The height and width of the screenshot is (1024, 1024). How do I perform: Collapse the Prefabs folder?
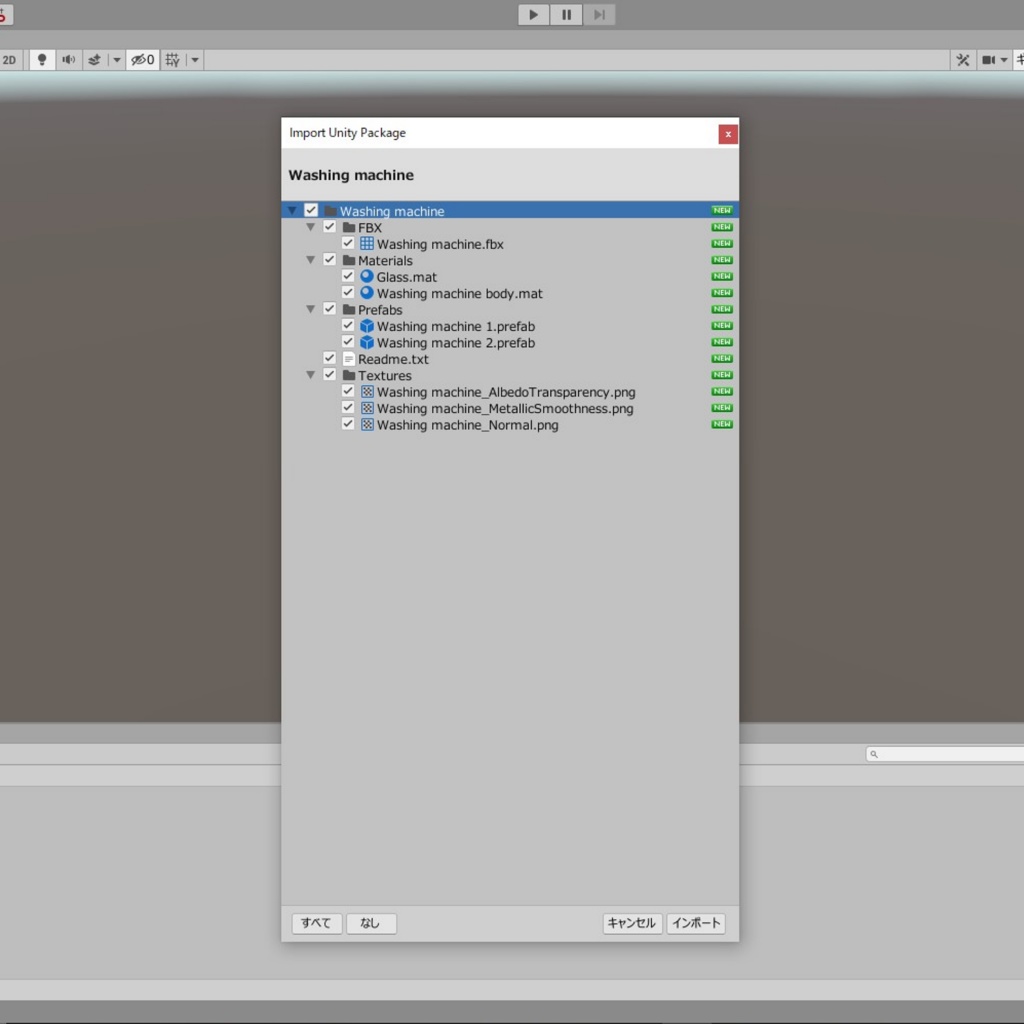pos(311,310)
